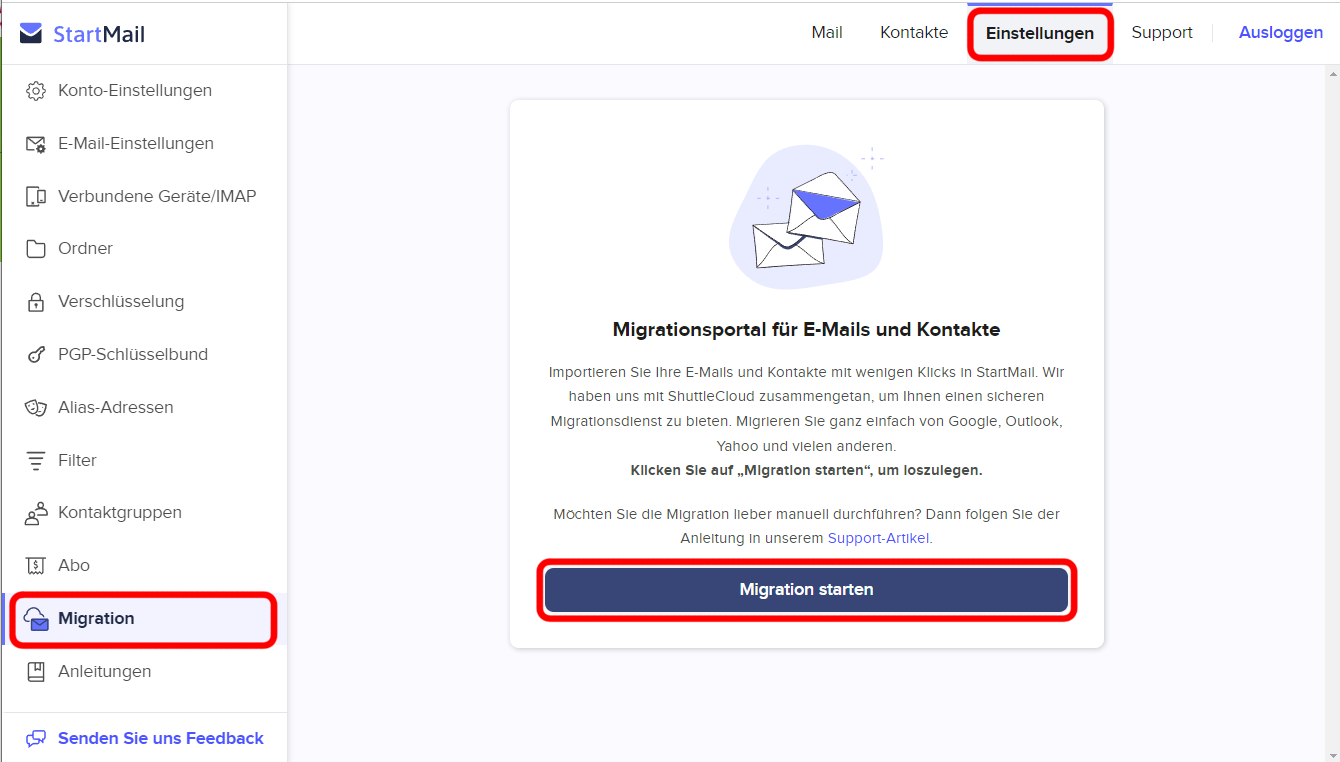
Task: Select the Einstellungen tab
Action: point(1040,34)
